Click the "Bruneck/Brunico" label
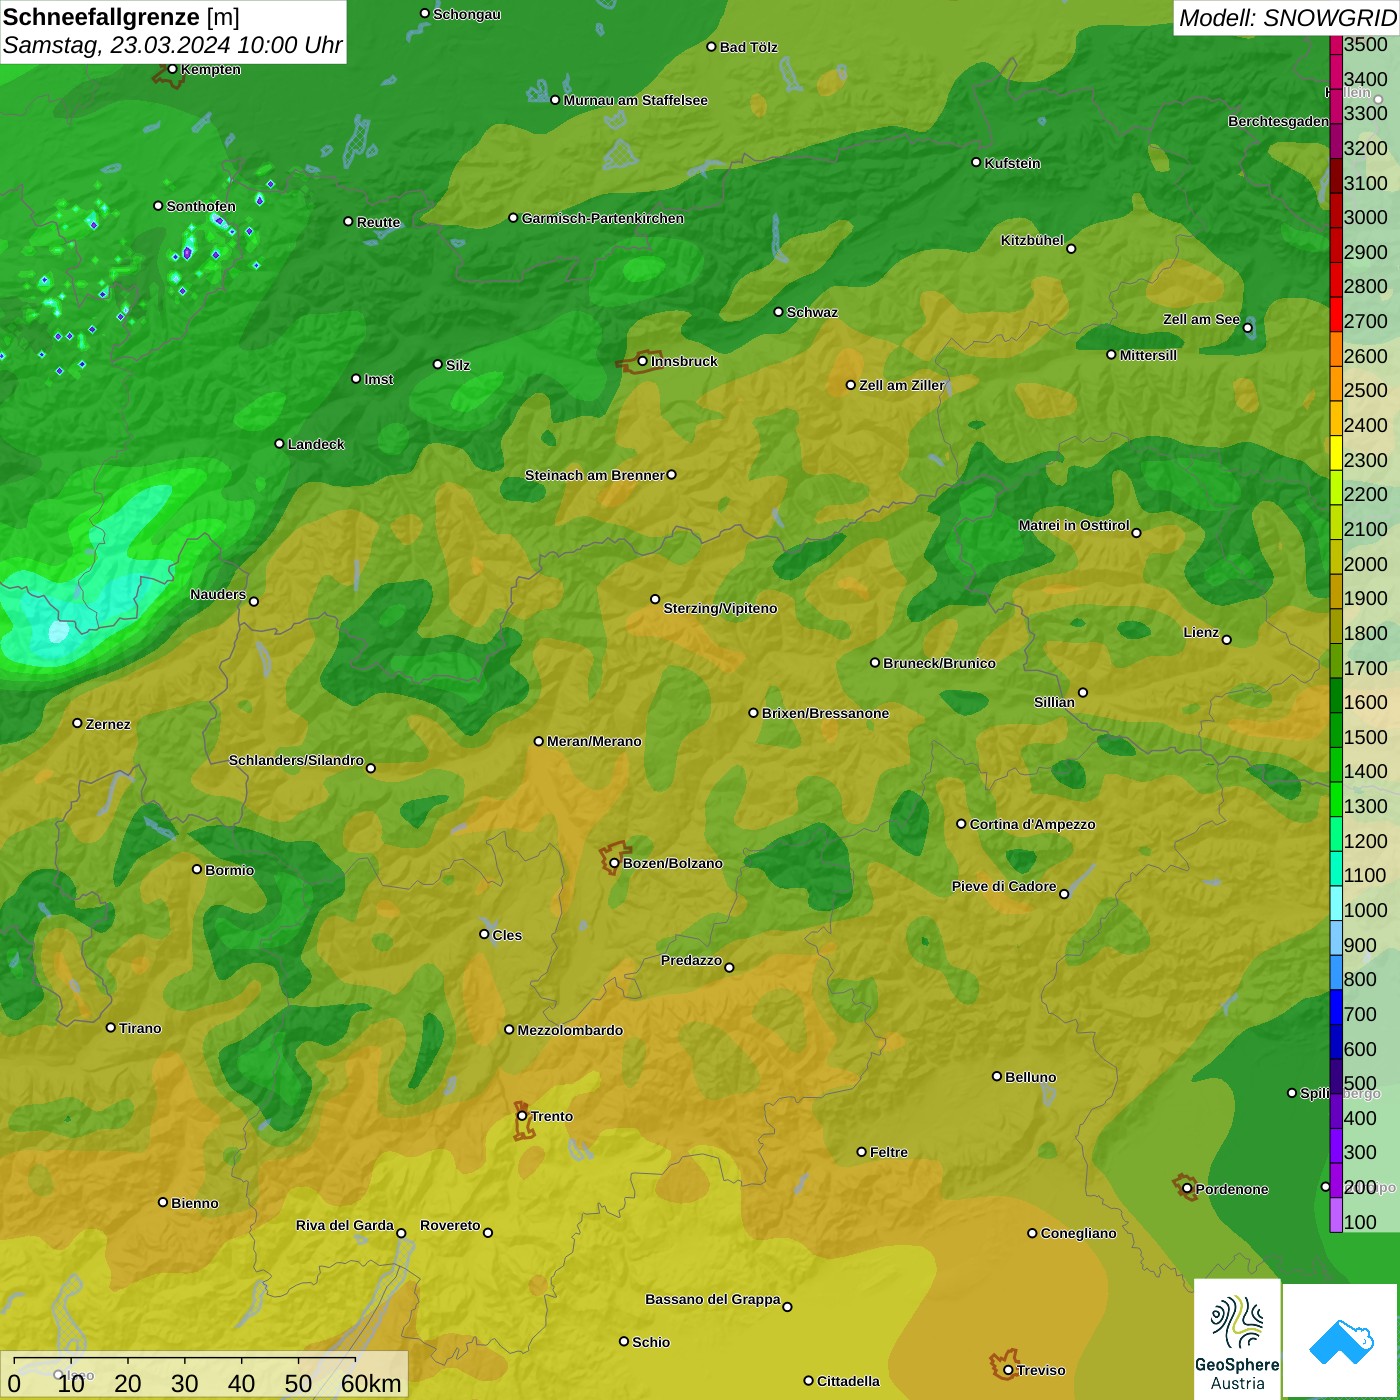The image size is (1400, 1400). tap(939, 663)
